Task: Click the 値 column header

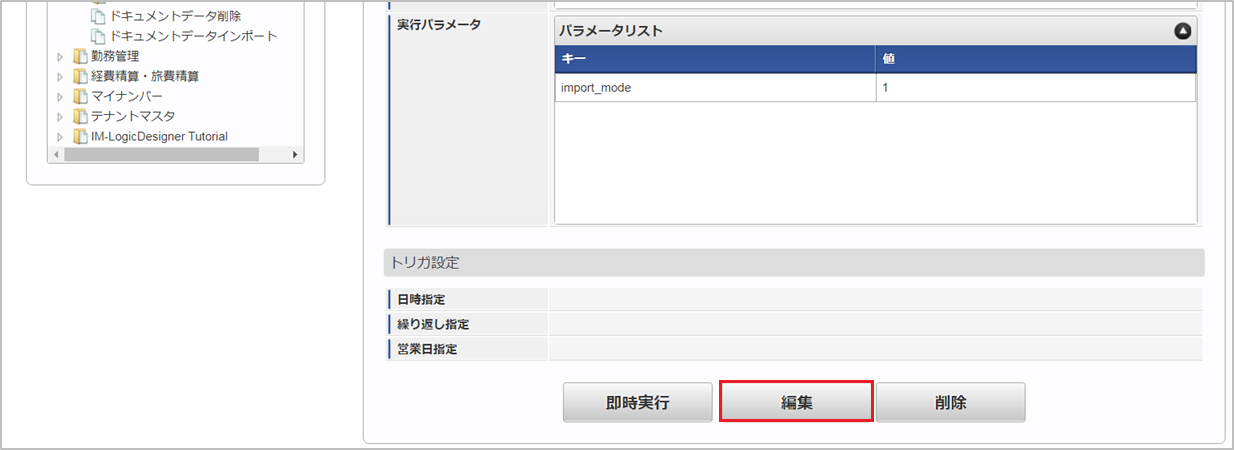Action: (x=1036, y=59)
